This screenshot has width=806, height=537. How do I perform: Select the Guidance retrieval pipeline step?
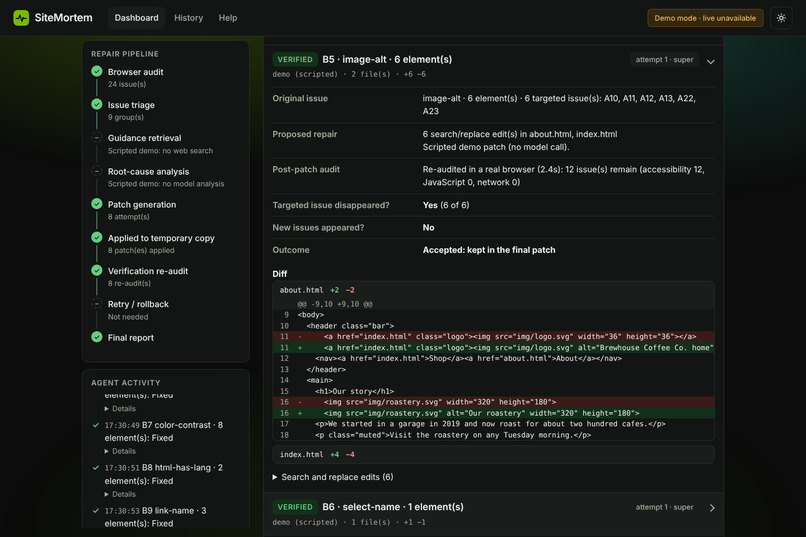point(166,144)
